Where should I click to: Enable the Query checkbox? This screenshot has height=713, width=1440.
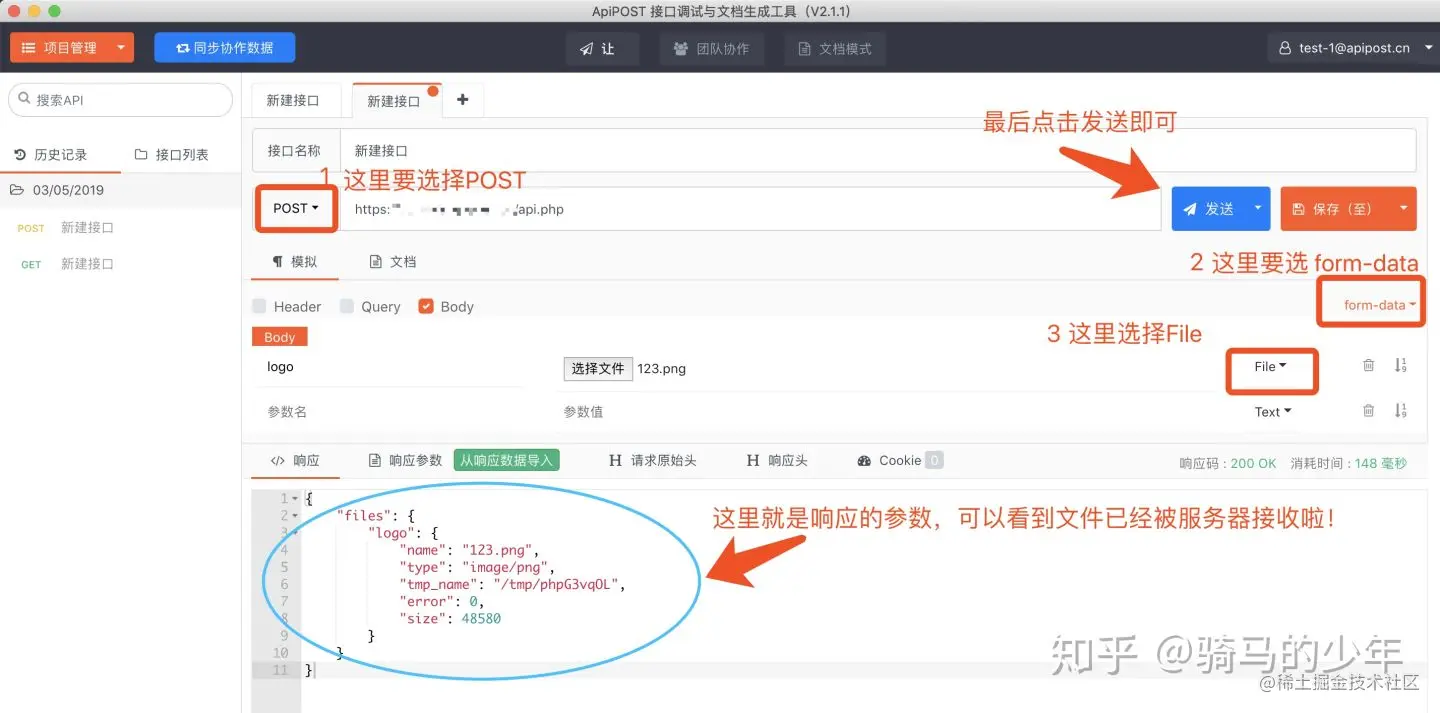coord(347,306)
